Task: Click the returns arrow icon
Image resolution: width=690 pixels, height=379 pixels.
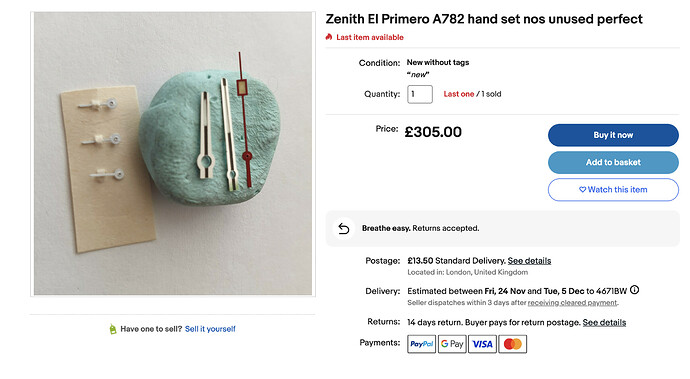Action: 344,228
